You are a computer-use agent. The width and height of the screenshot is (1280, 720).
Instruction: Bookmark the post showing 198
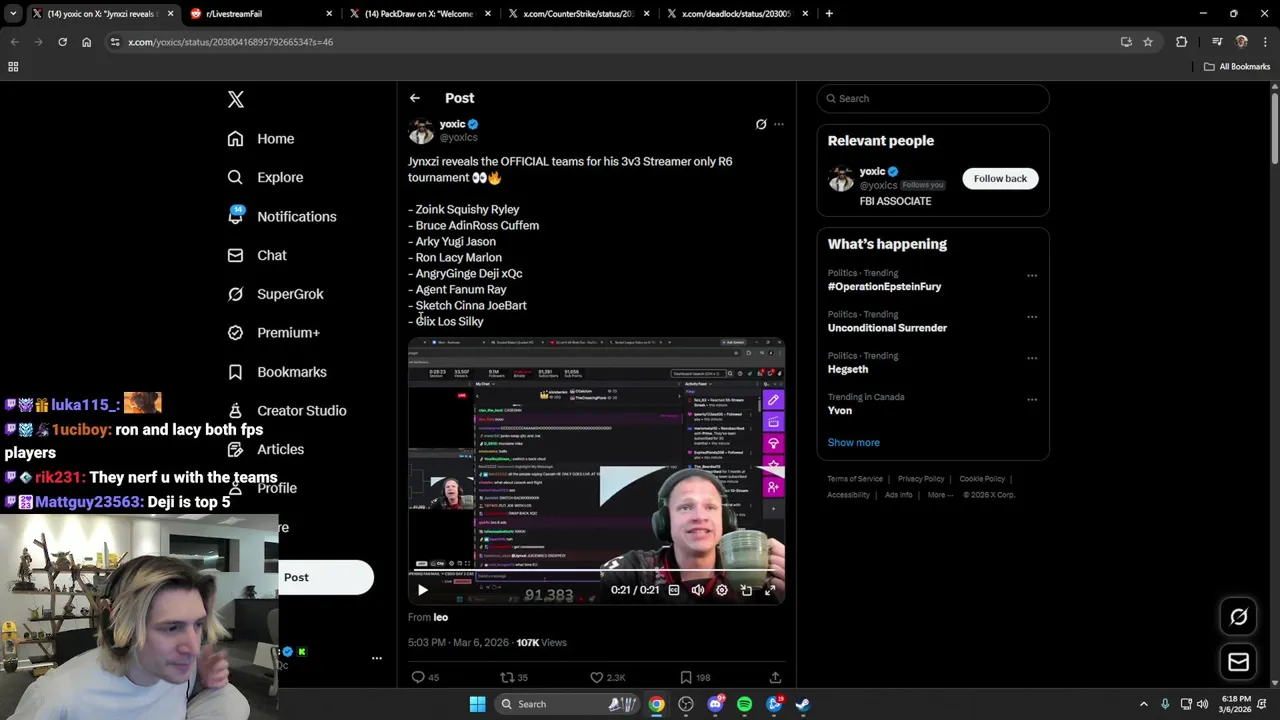[x=695, y=677]
